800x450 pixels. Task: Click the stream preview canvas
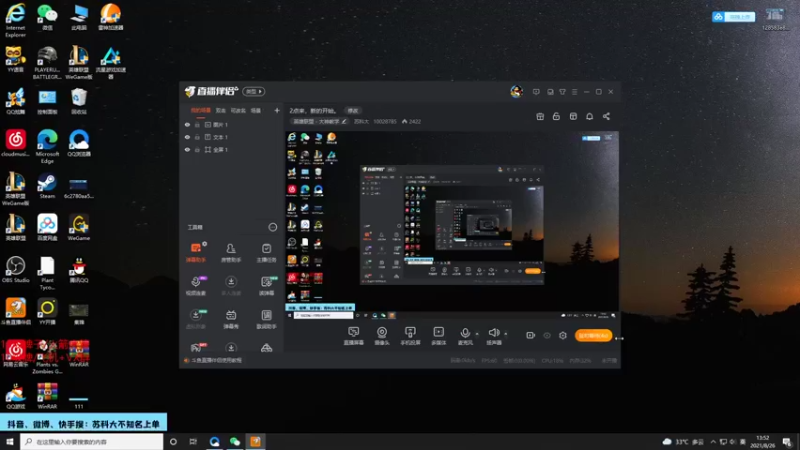452,226
